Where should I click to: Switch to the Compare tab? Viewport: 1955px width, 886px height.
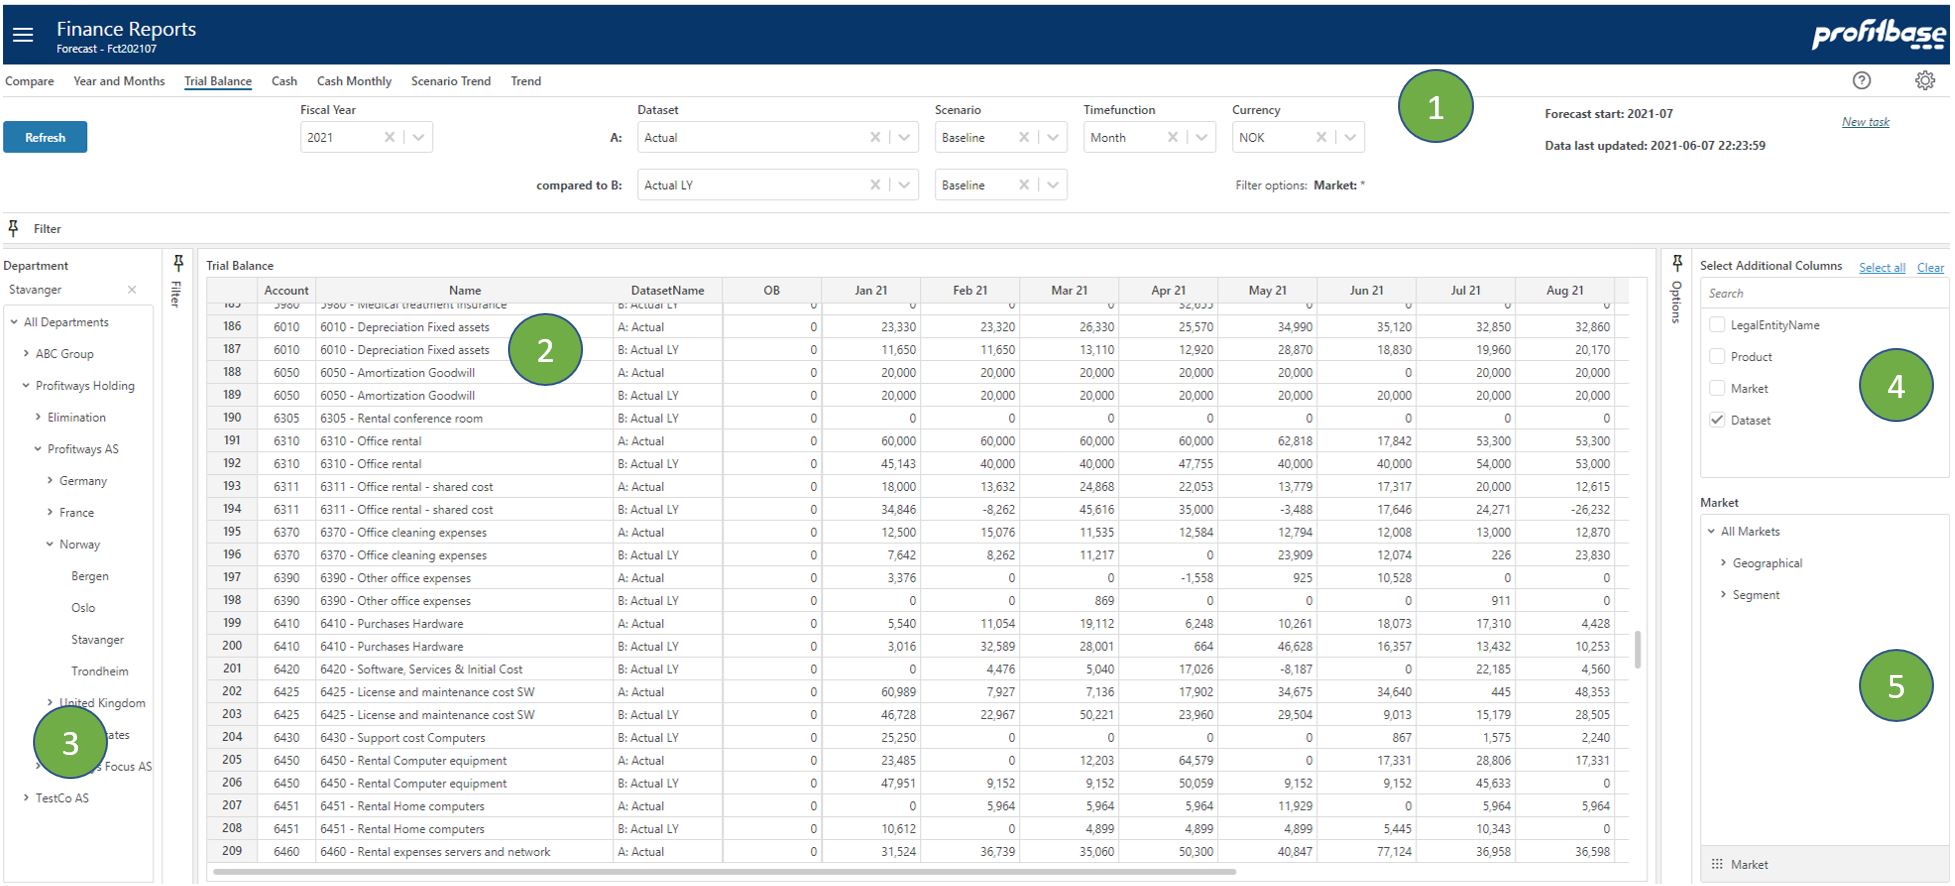(x=30, y=81)
